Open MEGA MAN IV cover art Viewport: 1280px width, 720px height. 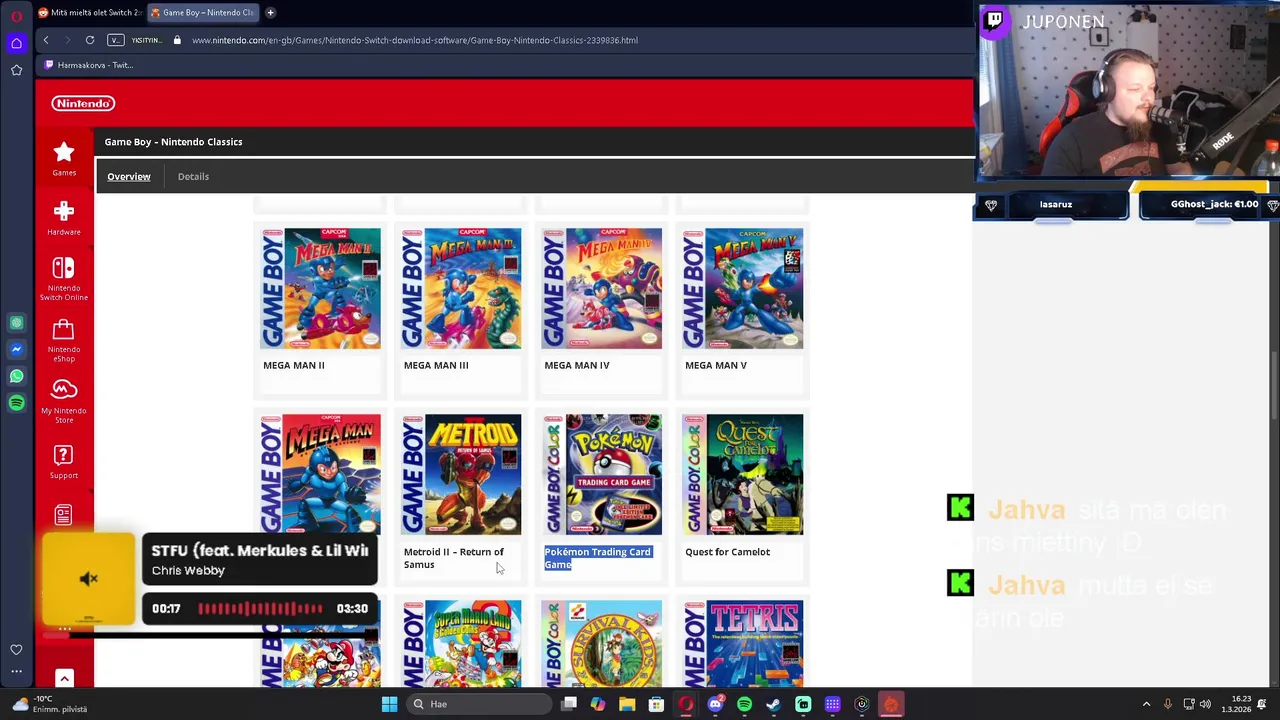602,288
